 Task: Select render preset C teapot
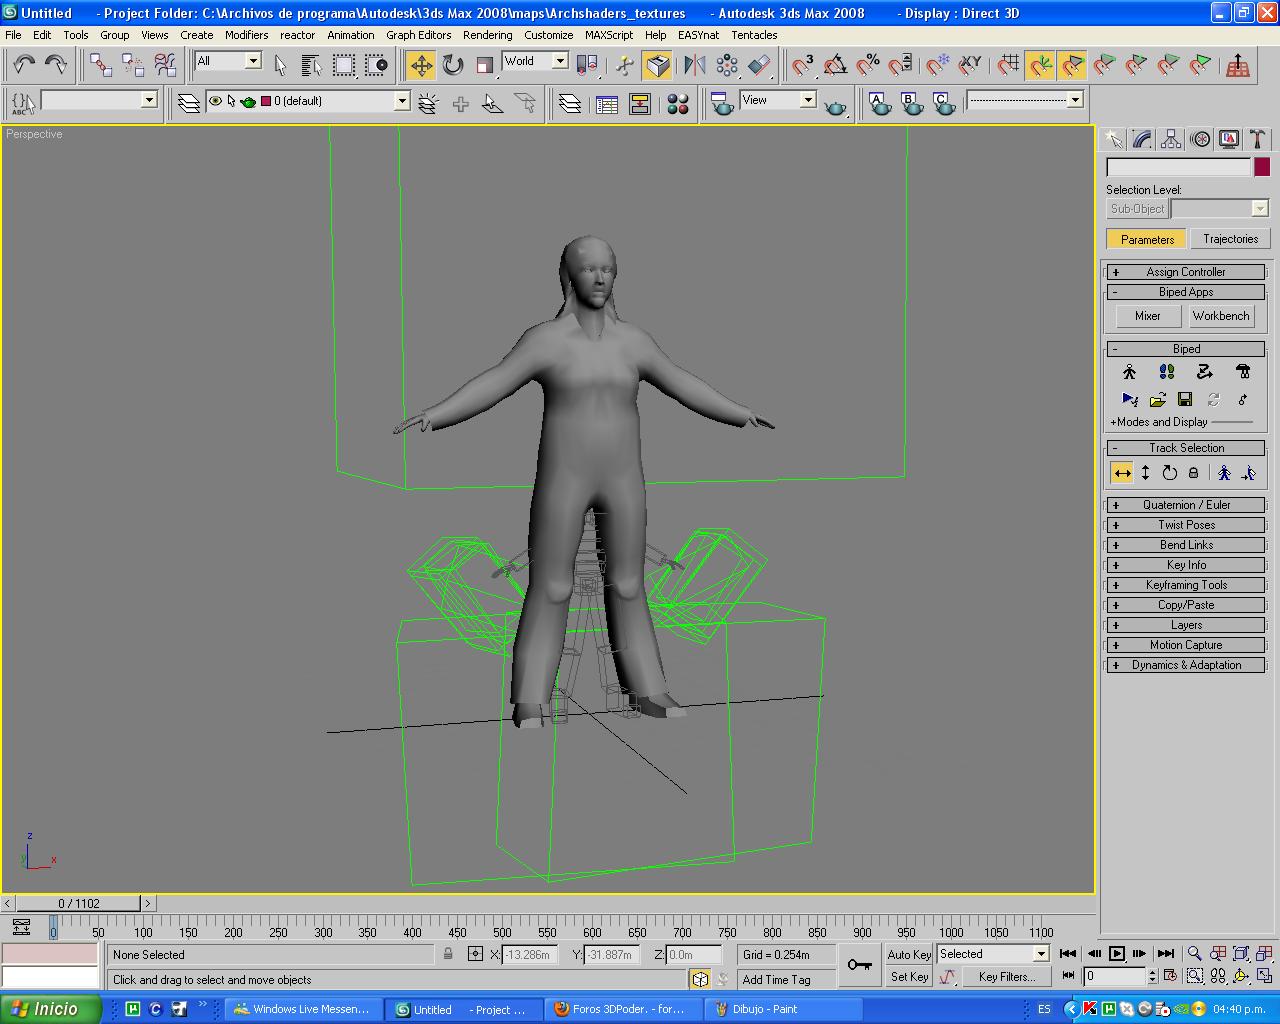[943, 104]
